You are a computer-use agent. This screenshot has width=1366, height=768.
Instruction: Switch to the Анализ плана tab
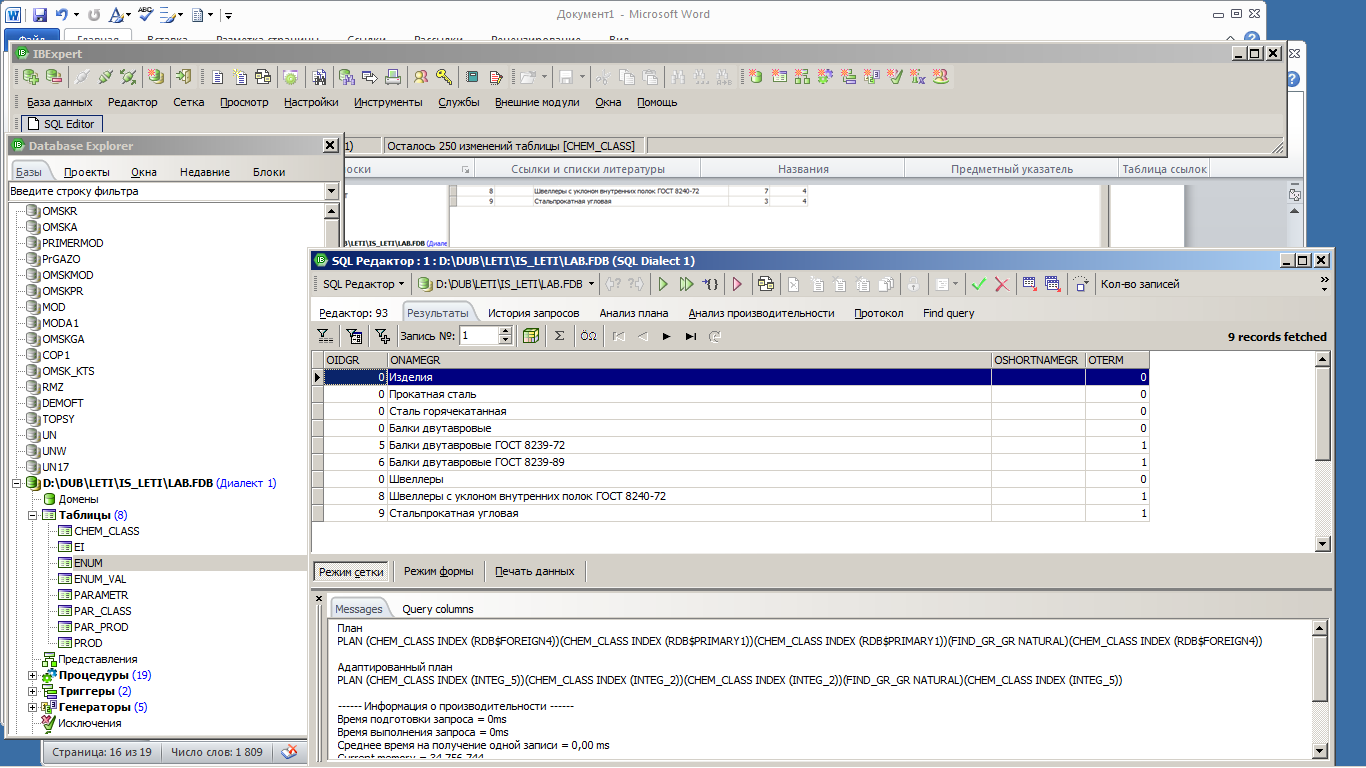634,313
